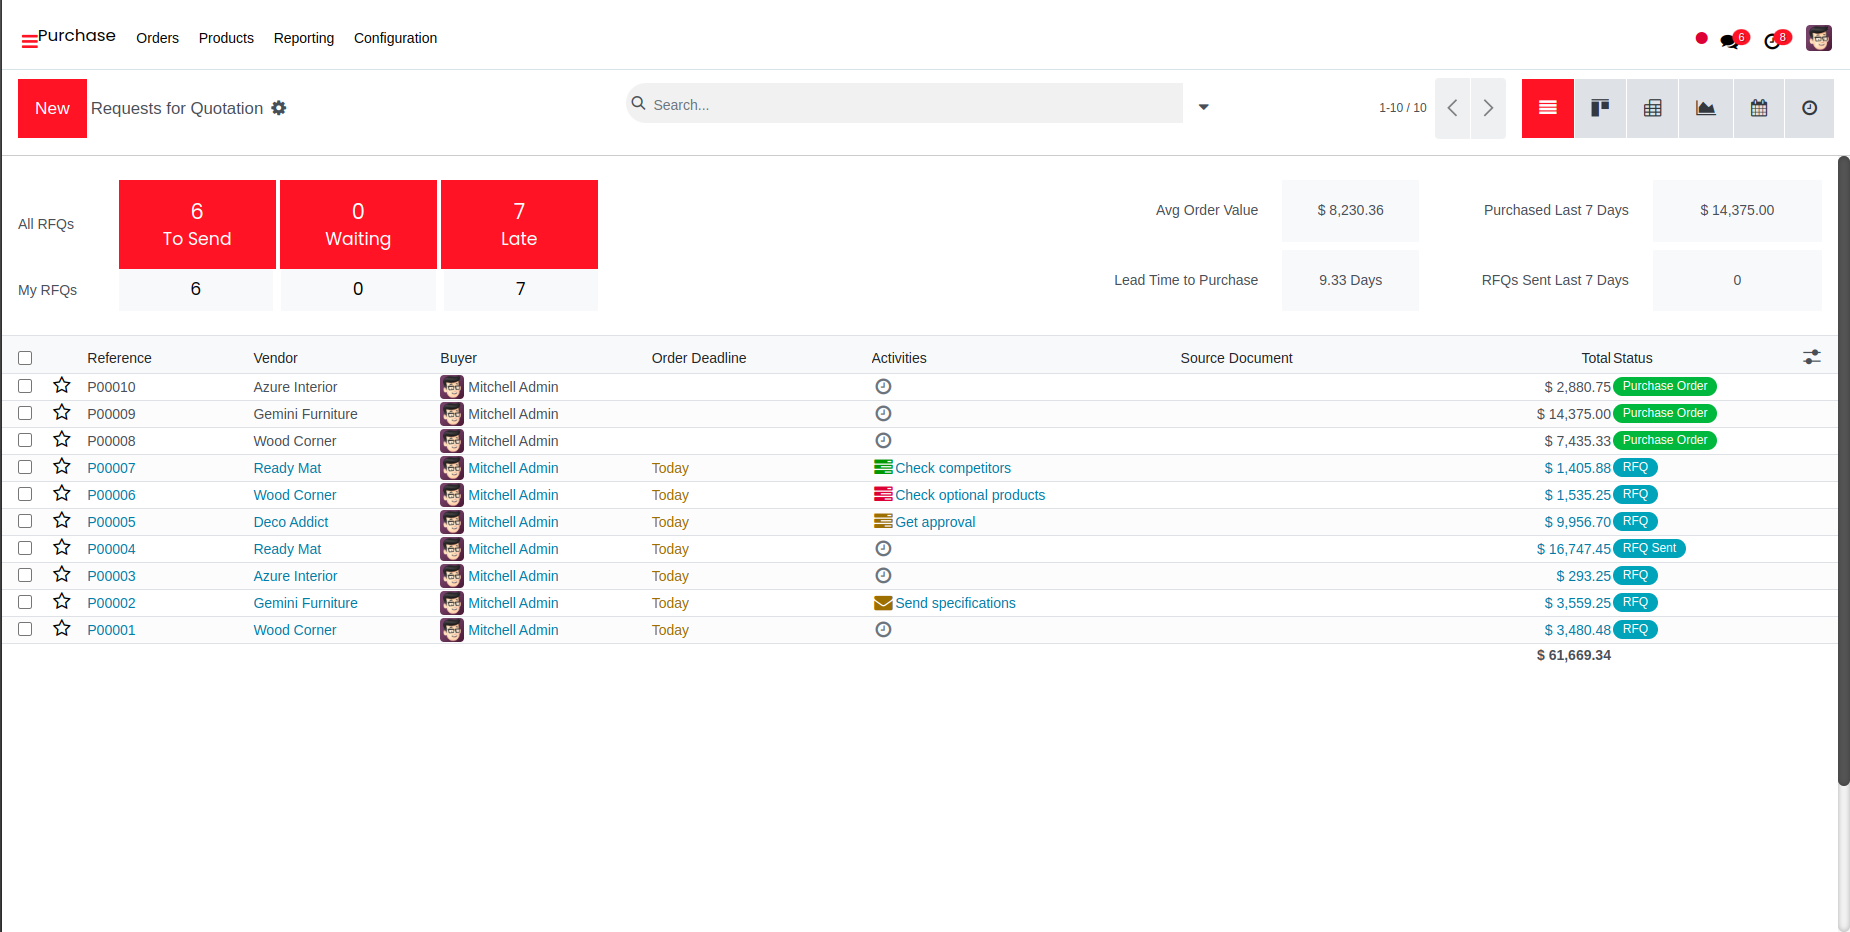Open the Configuration menu
Screen dimensions: 1850x932
pos(395,38)
